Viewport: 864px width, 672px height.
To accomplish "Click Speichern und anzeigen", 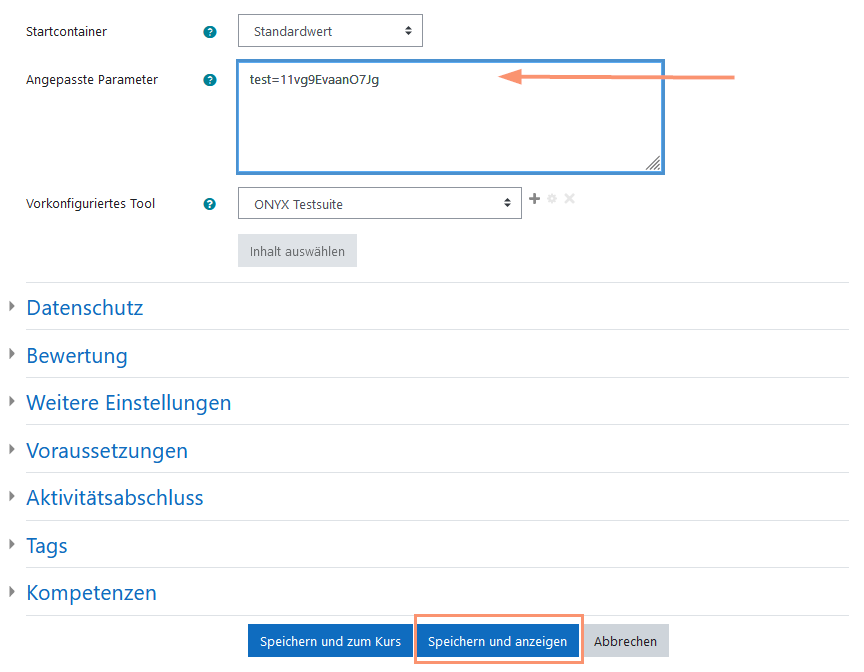I will coord(498,640).
